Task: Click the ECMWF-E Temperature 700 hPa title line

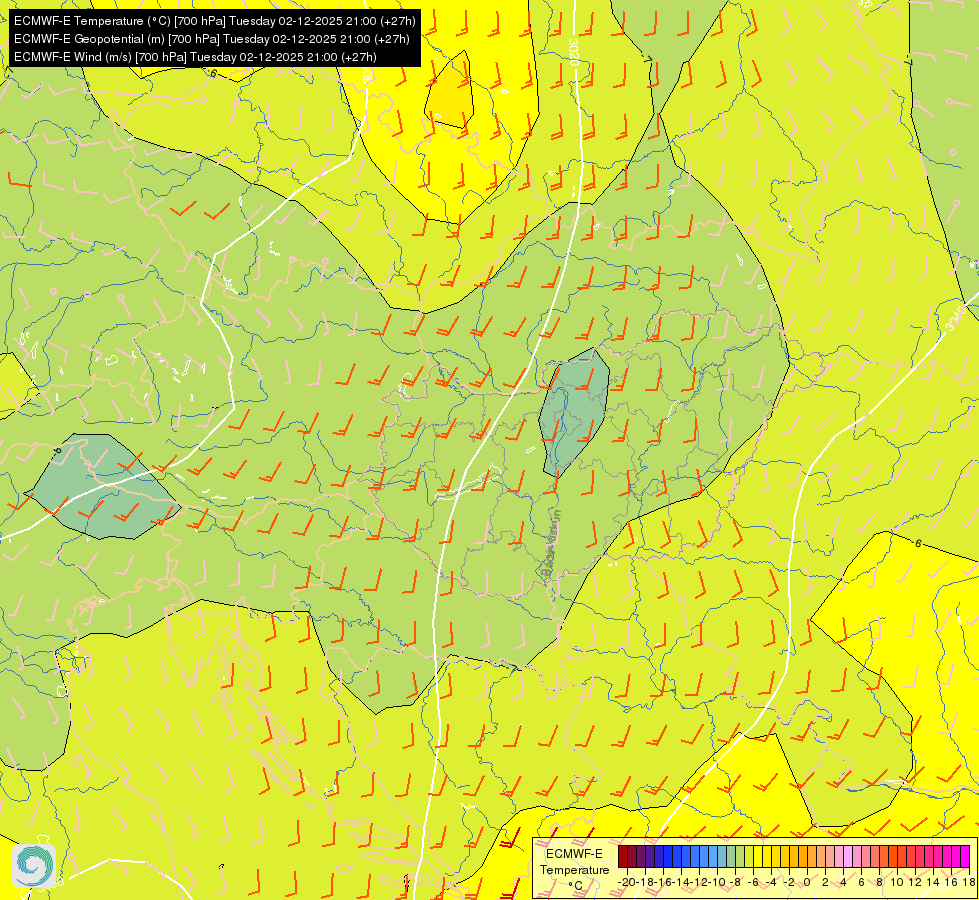Action: [214, 21]
